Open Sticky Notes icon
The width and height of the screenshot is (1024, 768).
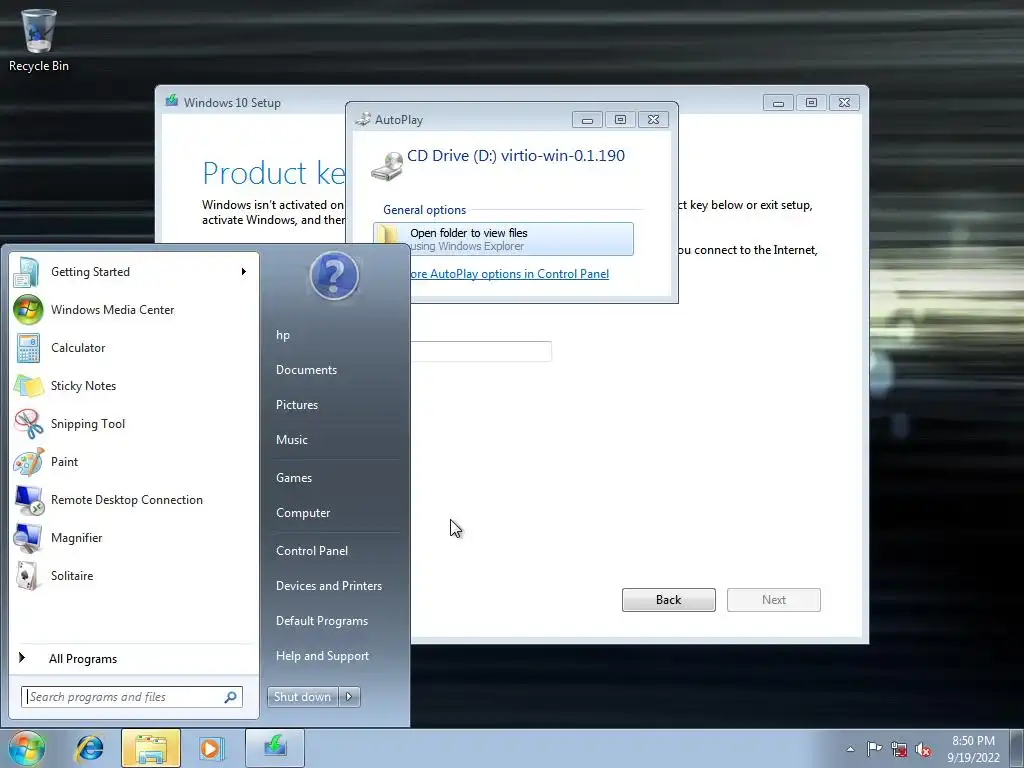[x=28, y=386]
